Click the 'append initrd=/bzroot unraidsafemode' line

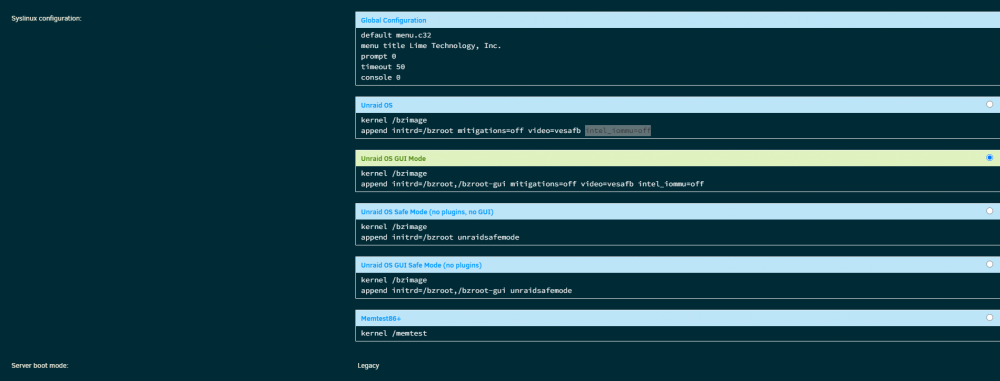(x=440, y=237)
